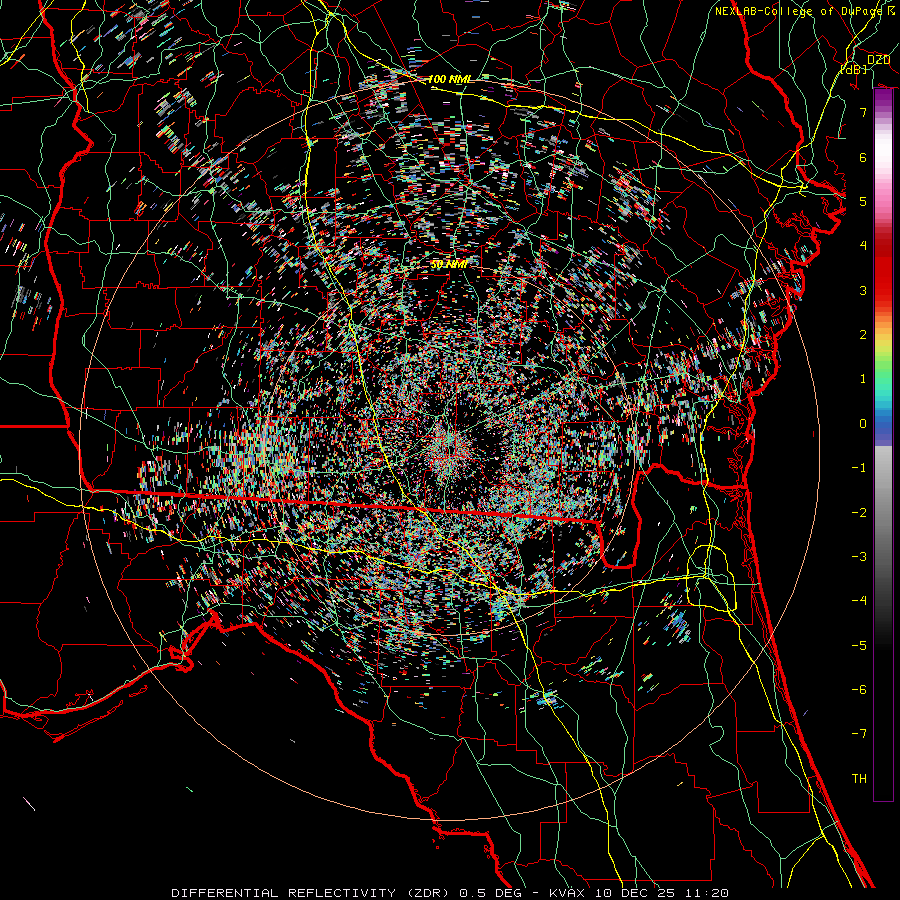This screenshot has width=900, height=900.
Task: Click the 3 value on the dB scale
Action: [x=863, y=290]
